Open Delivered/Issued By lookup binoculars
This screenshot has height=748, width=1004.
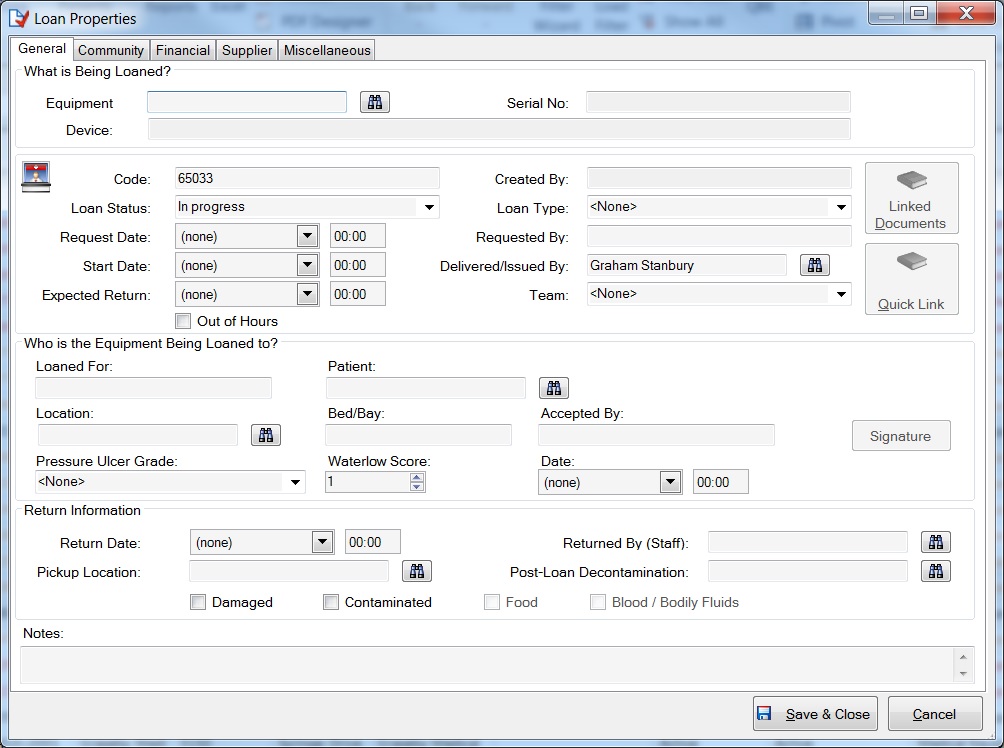point(814,265)
